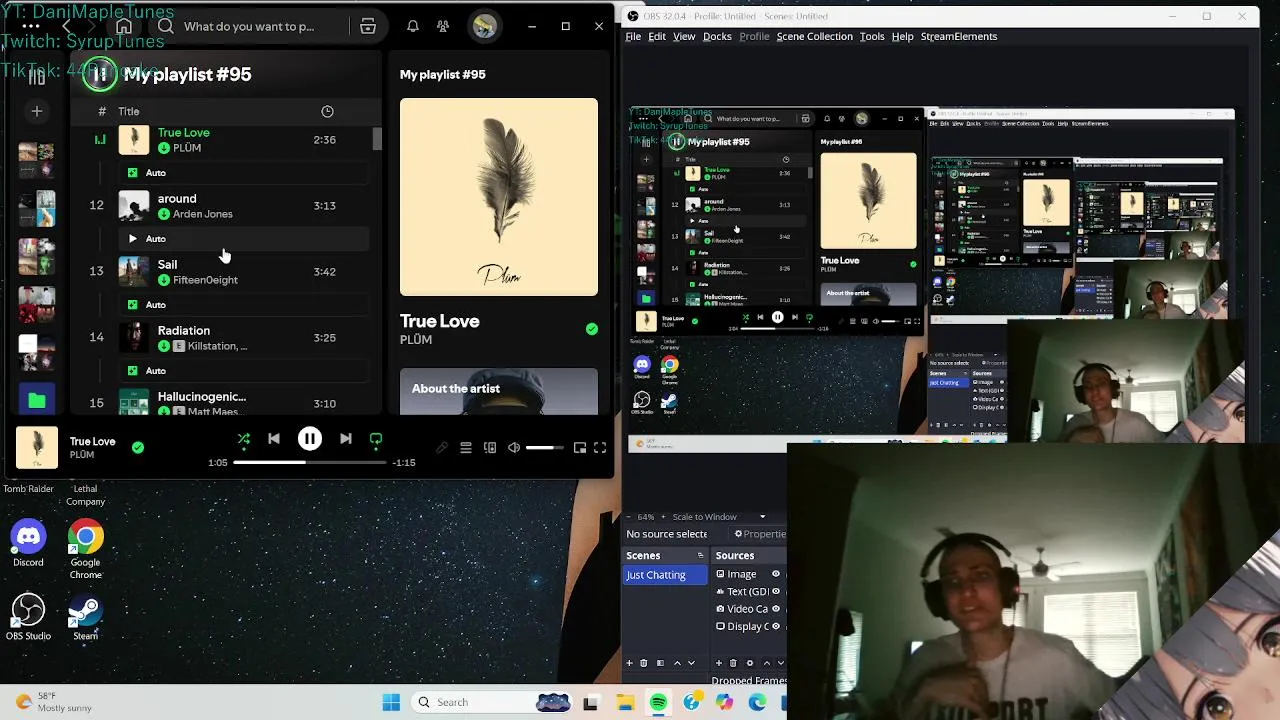Go to Spotify Home
This screenshot has width=1280, height=720.
(124, 26)
